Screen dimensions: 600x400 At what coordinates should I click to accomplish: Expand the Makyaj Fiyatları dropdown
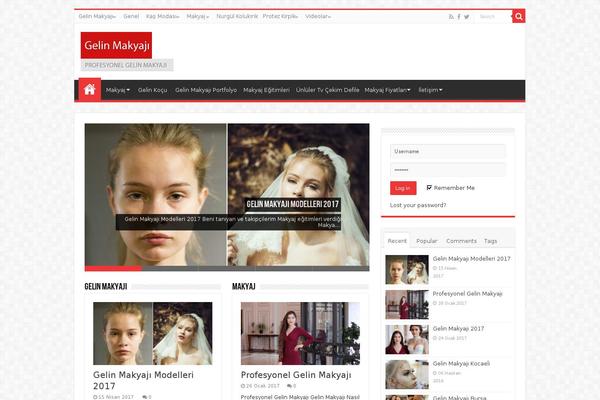pyautogui.click(x=387, y=90)
